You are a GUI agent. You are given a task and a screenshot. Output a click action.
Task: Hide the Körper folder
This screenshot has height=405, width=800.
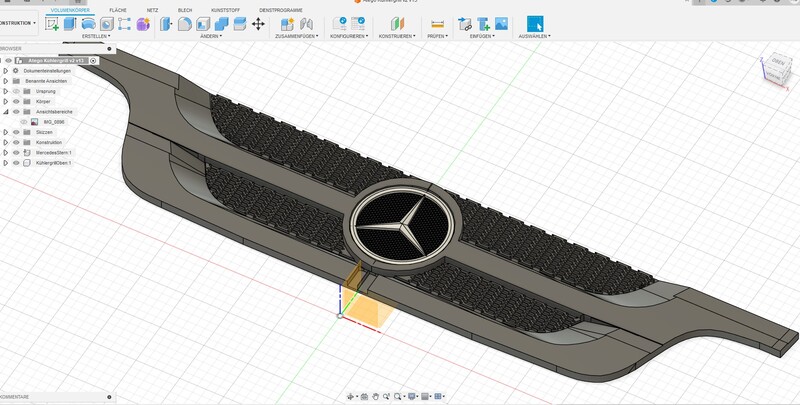(x=16, y=102)
